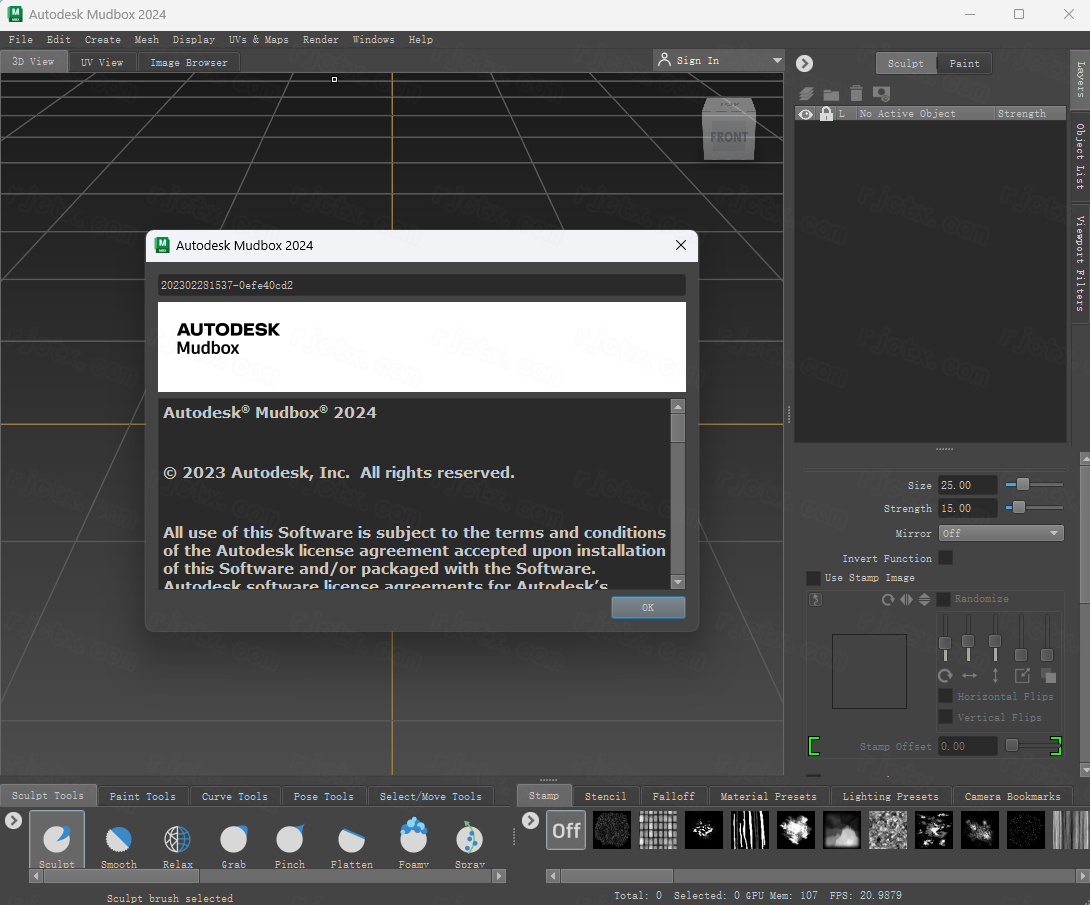Select the Flatten brush
1090x905 pixels.
[352, 840]
